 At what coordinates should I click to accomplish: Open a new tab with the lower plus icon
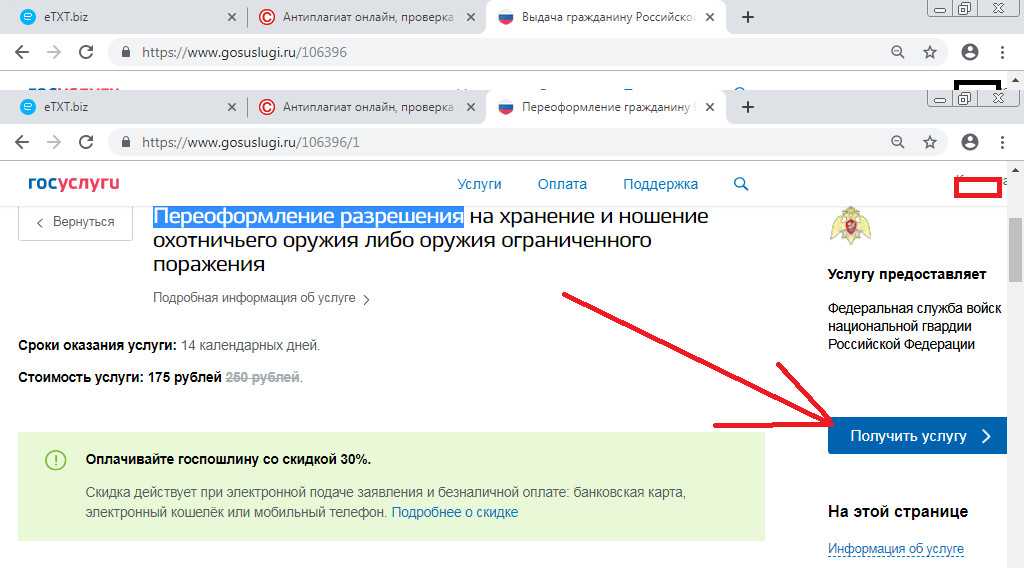point(748,106)
